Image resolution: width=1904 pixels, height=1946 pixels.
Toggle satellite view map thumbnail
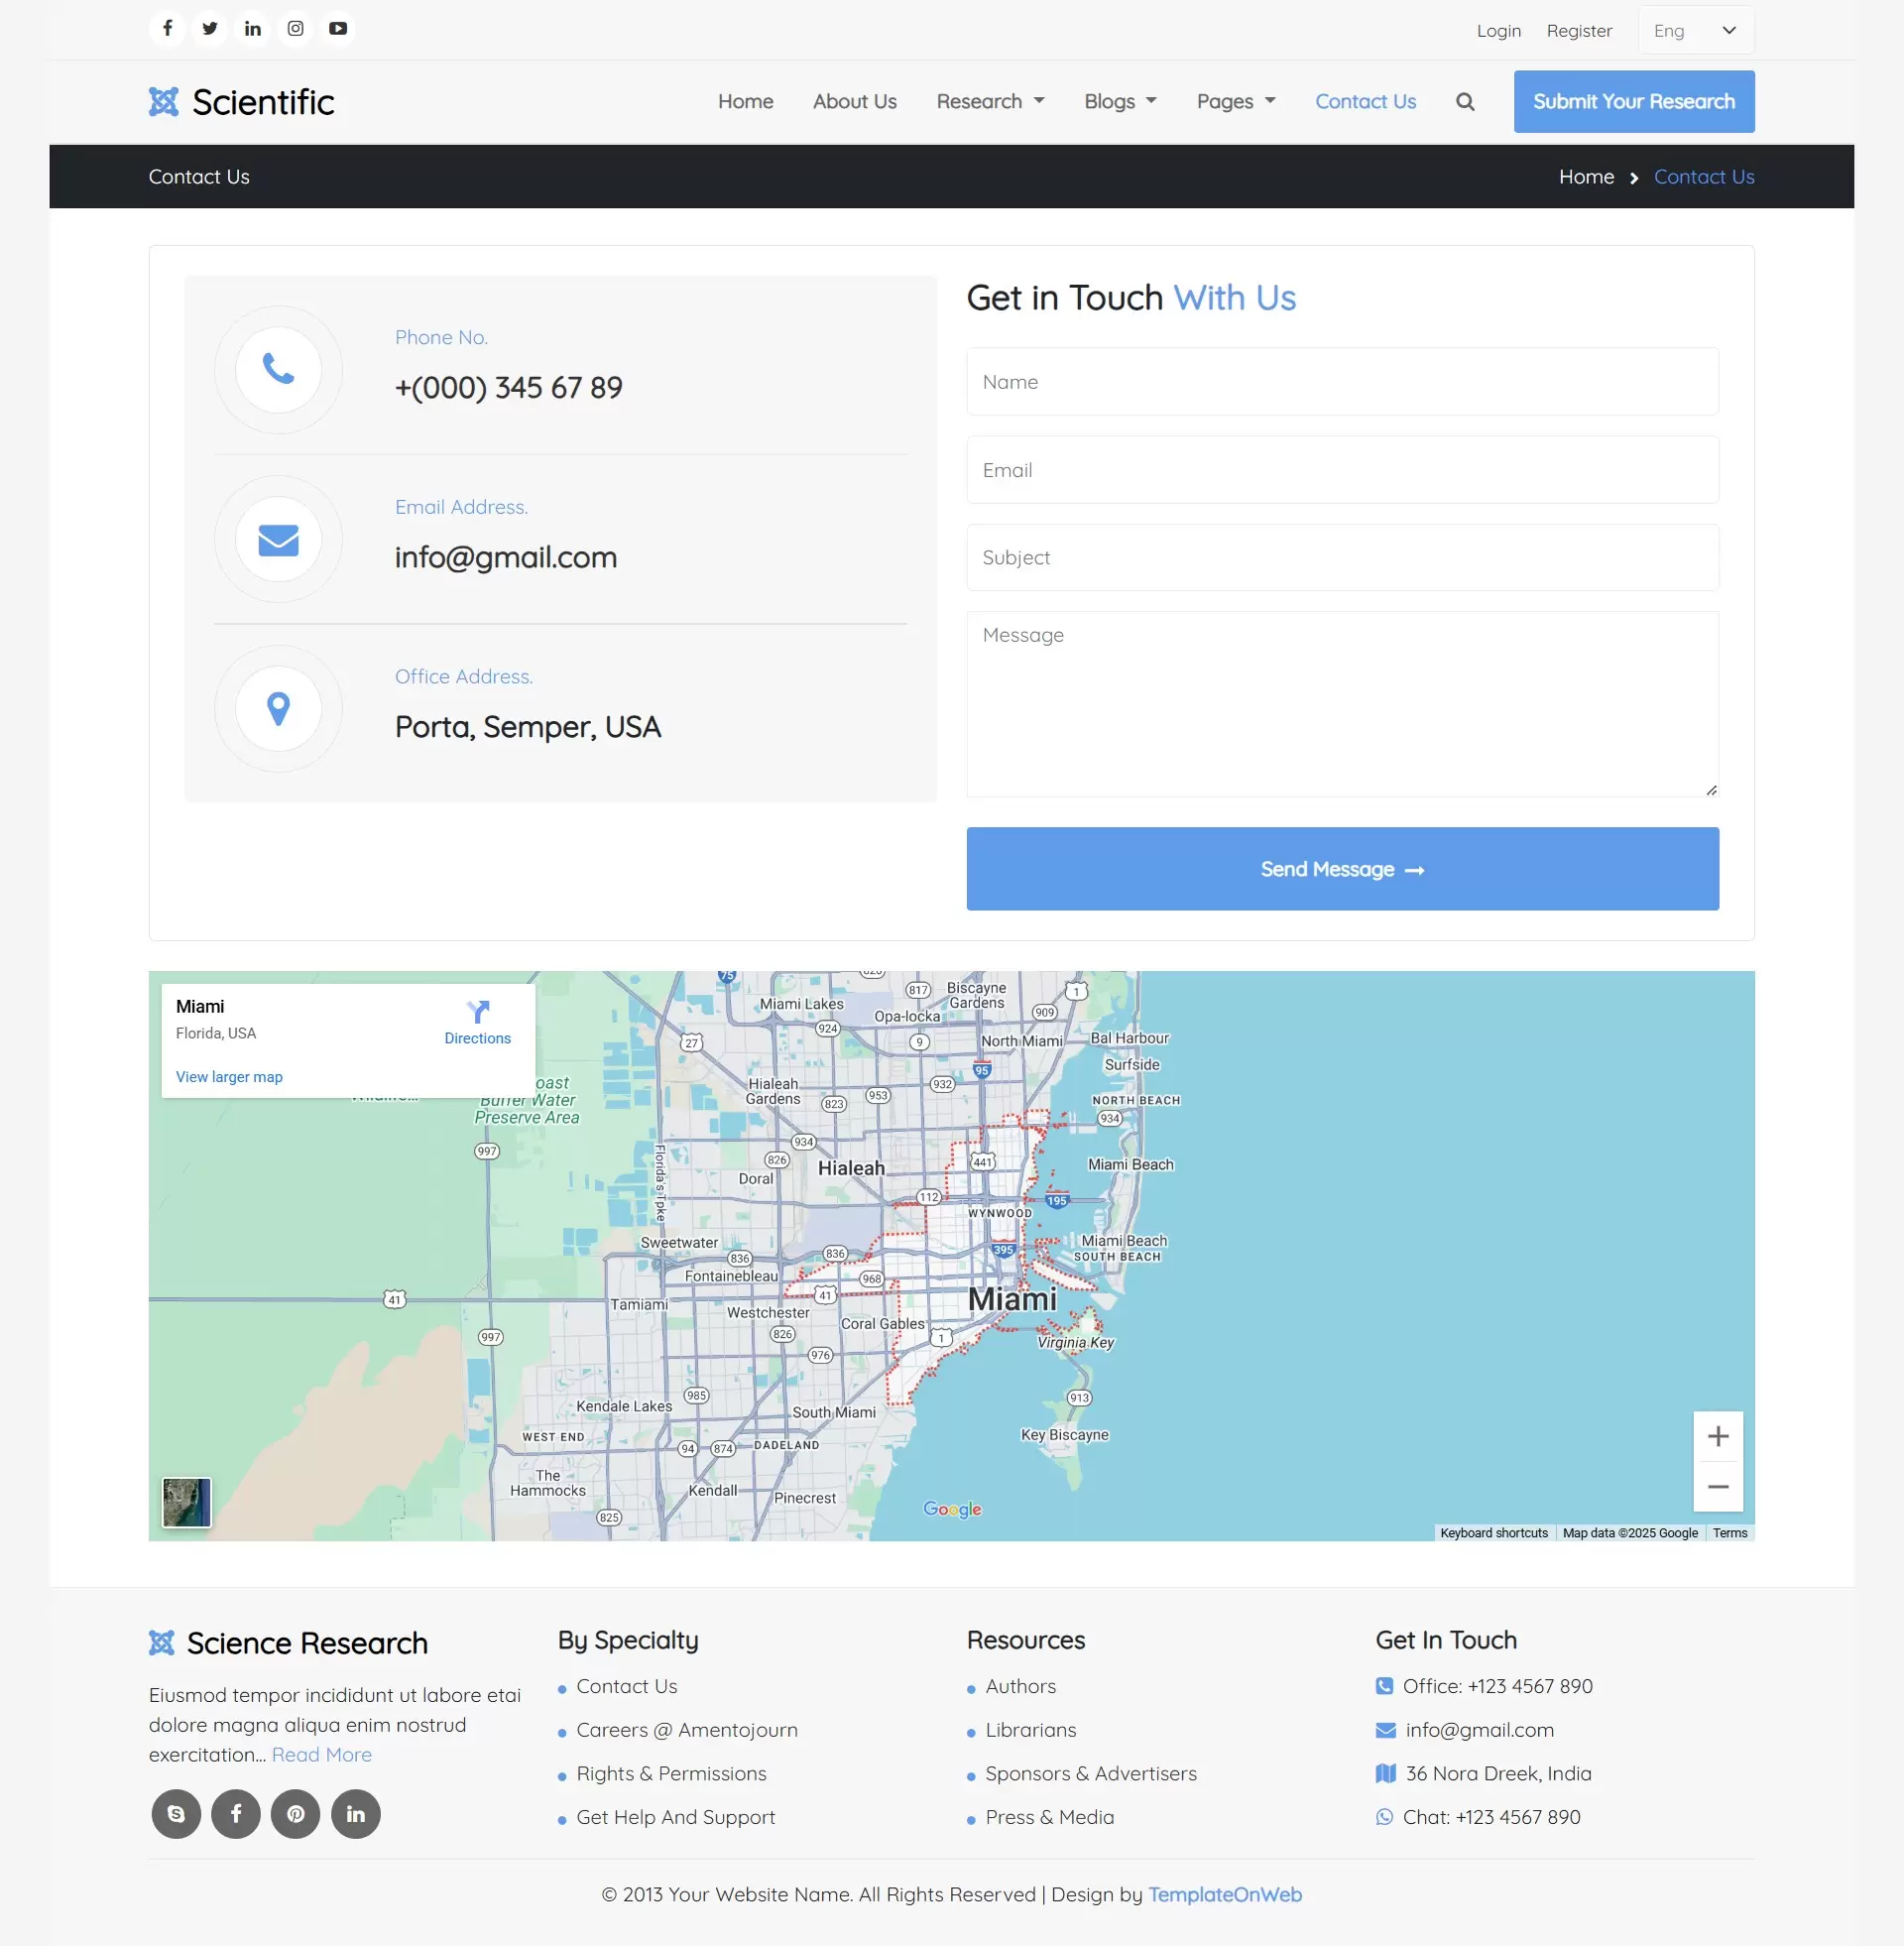point(187,1502)
